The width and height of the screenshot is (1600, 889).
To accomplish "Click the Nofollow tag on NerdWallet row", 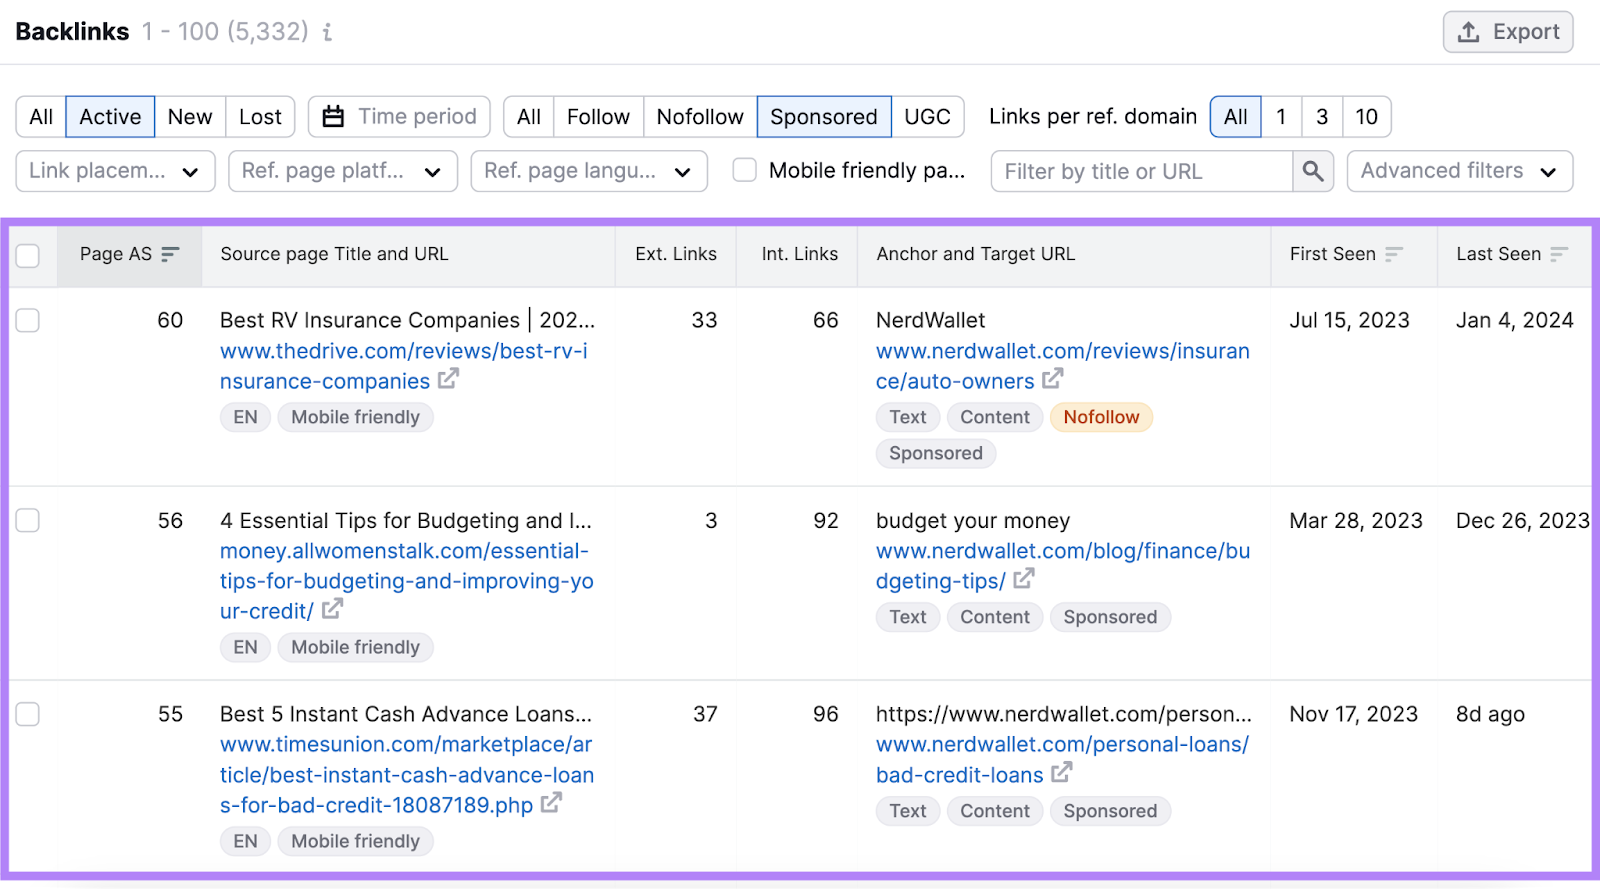I will 1101,417.
